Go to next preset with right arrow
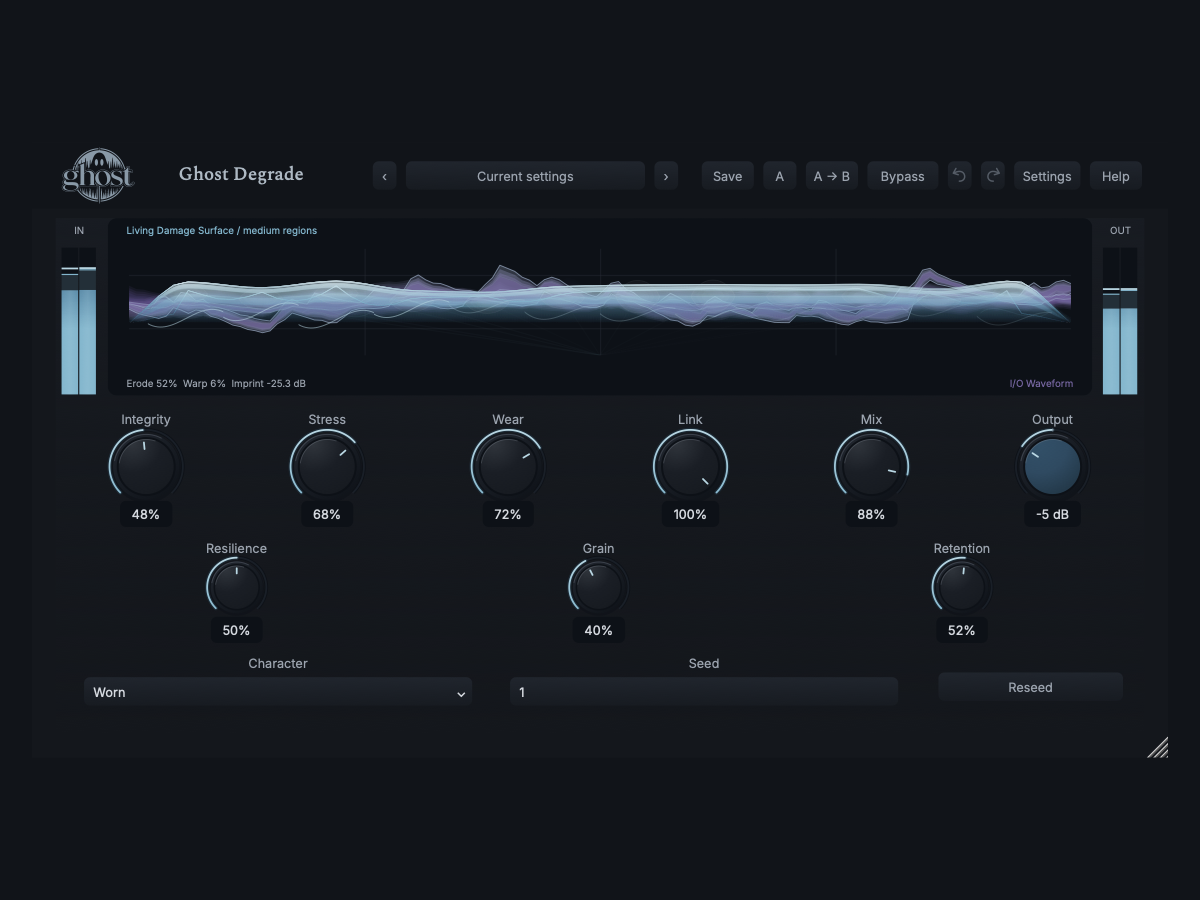Screen dimensions: 1200x900 [x=666, y=176]
